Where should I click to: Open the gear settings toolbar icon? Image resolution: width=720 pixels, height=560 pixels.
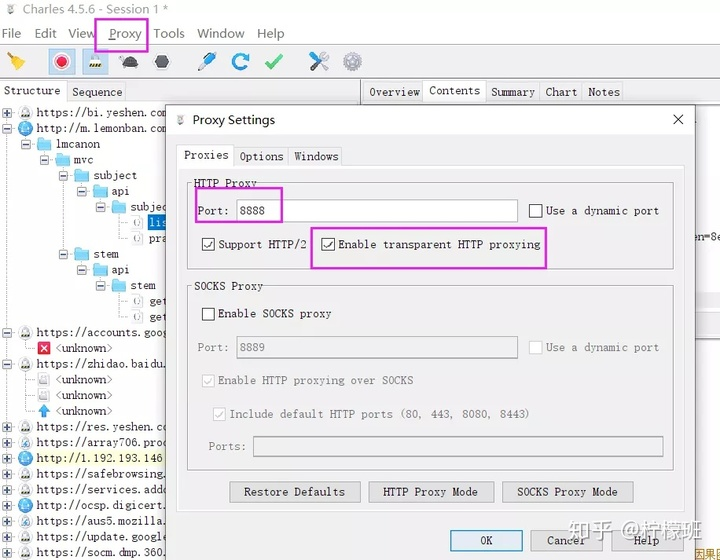352,61
